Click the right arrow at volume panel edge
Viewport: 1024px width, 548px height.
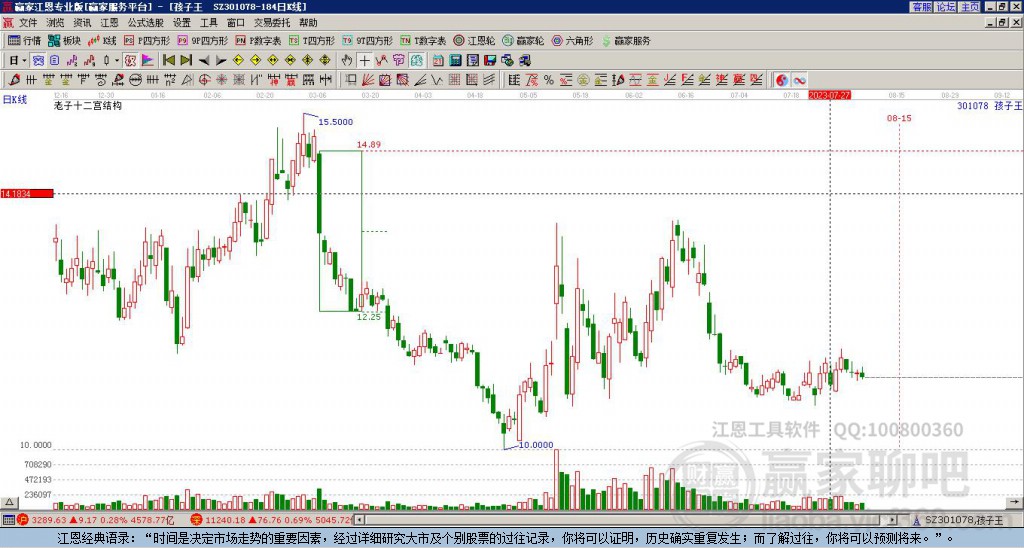coord(1015,502)
